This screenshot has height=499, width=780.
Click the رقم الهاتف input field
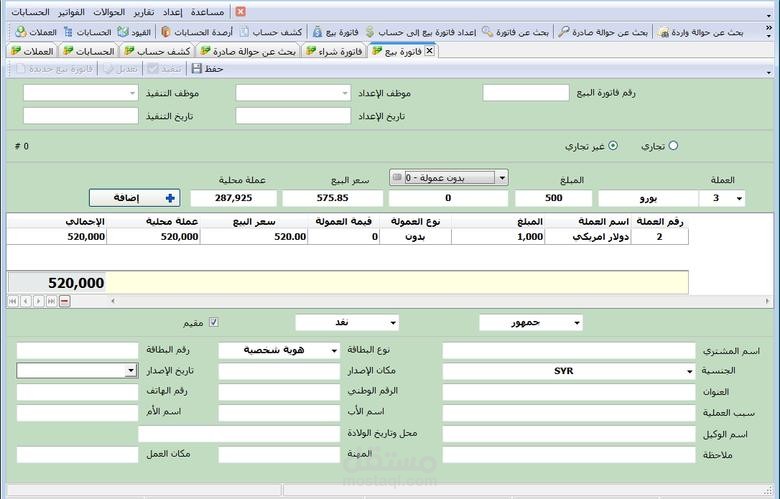point(77,393)
